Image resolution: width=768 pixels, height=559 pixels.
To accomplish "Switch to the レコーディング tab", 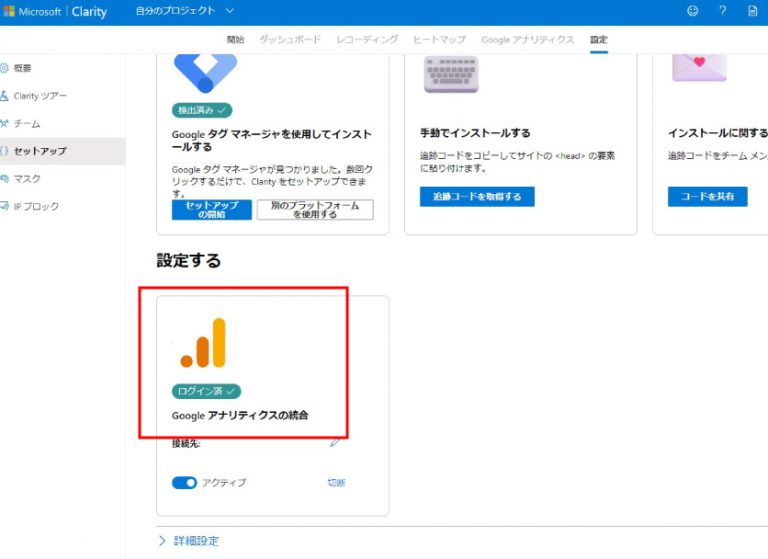I will tap(367, 40).
